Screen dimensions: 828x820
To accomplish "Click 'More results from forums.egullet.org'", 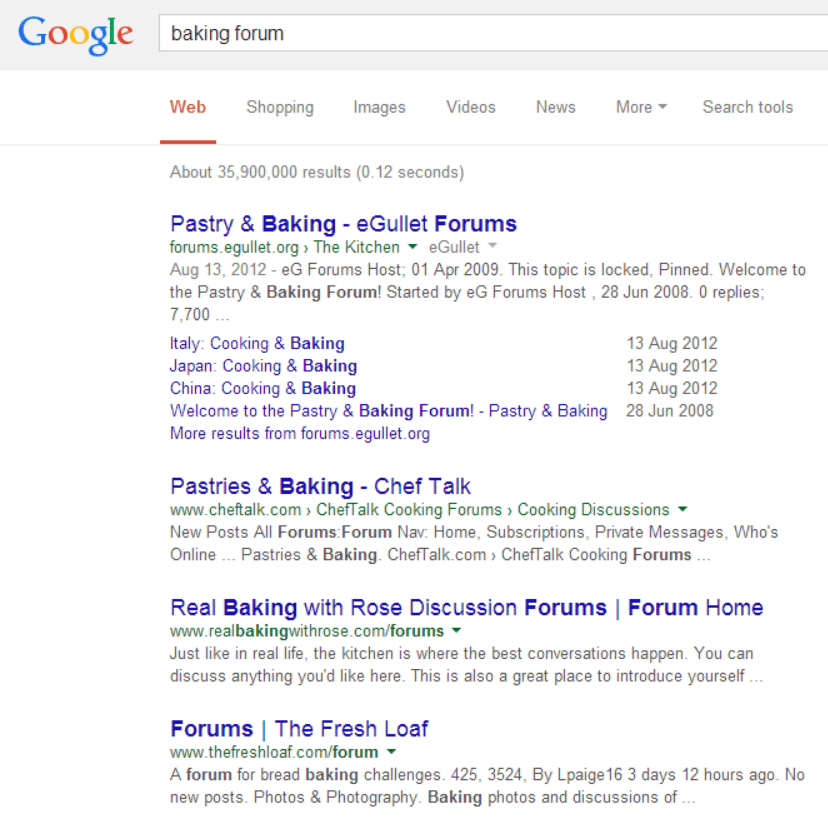I will [x=300, y=433].
